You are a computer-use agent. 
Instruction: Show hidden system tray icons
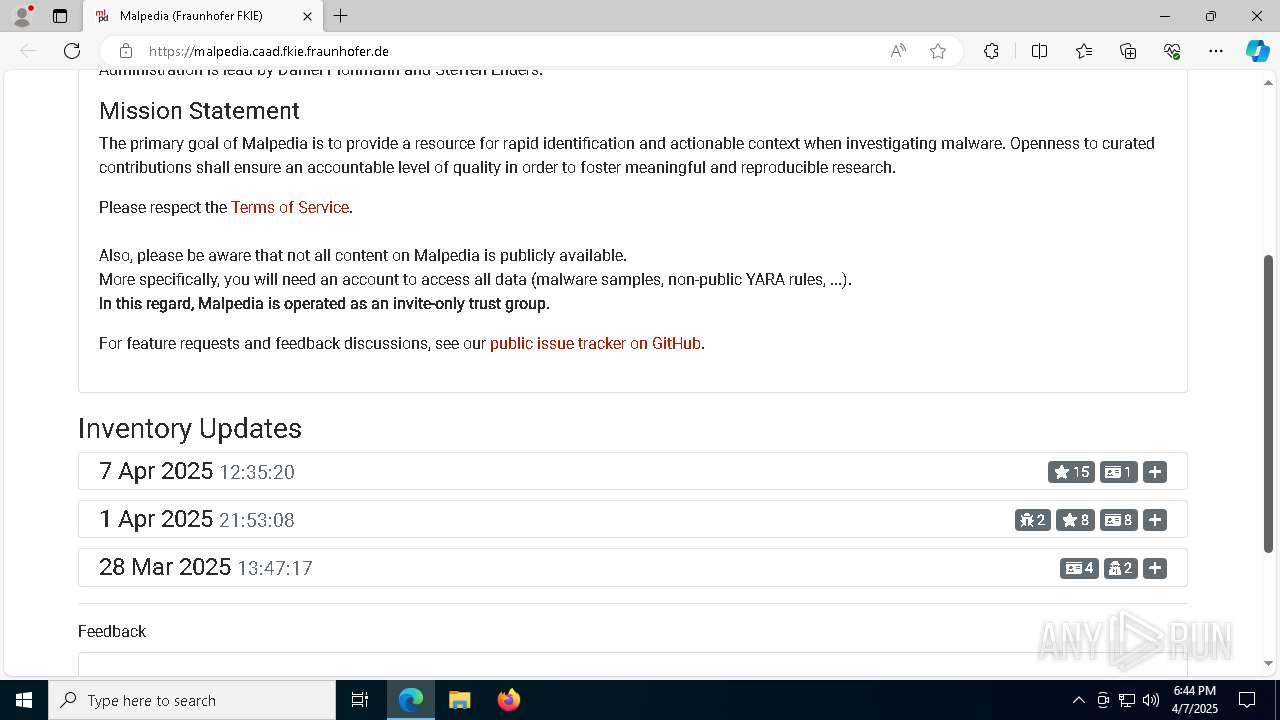click(1078, 700)
